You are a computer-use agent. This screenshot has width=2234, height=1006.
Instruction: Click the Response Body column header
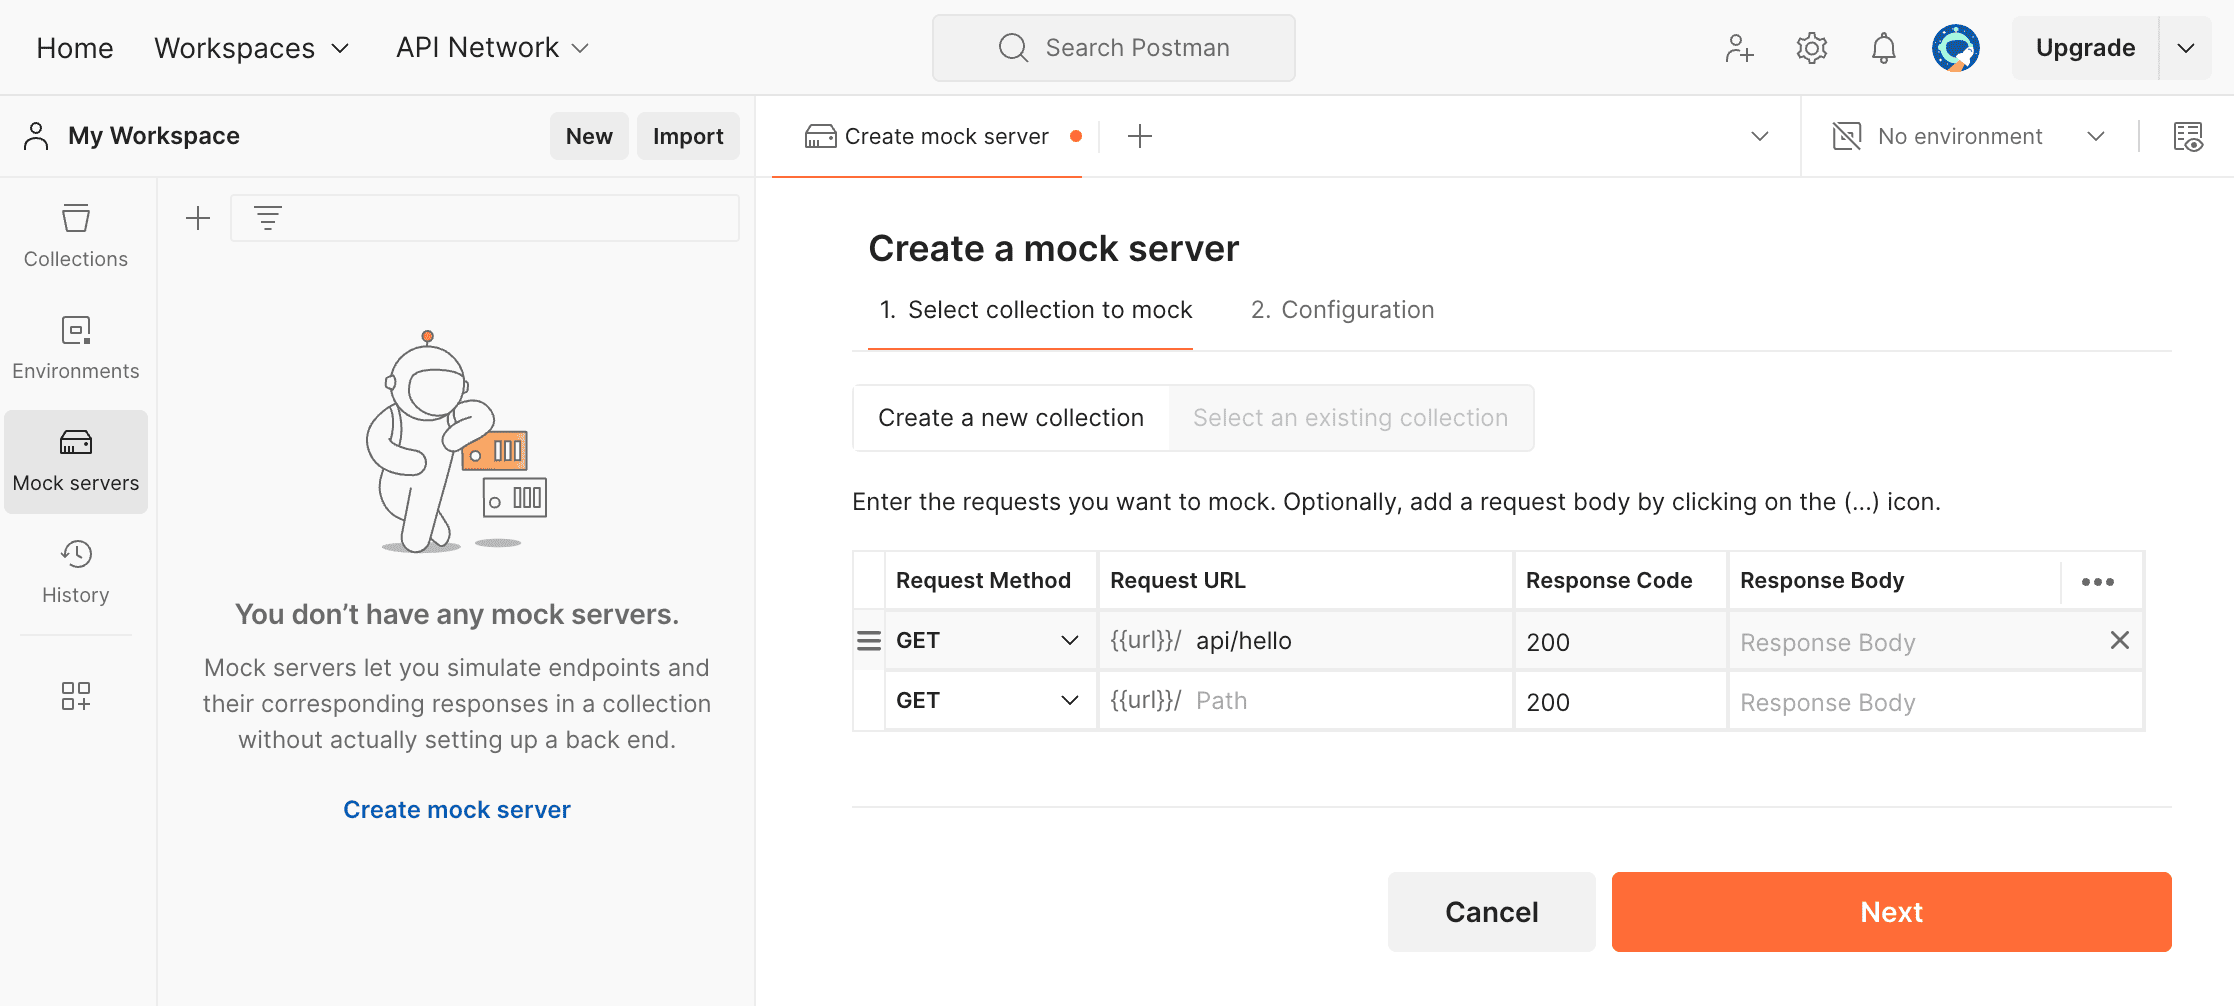click(1822, 581)
